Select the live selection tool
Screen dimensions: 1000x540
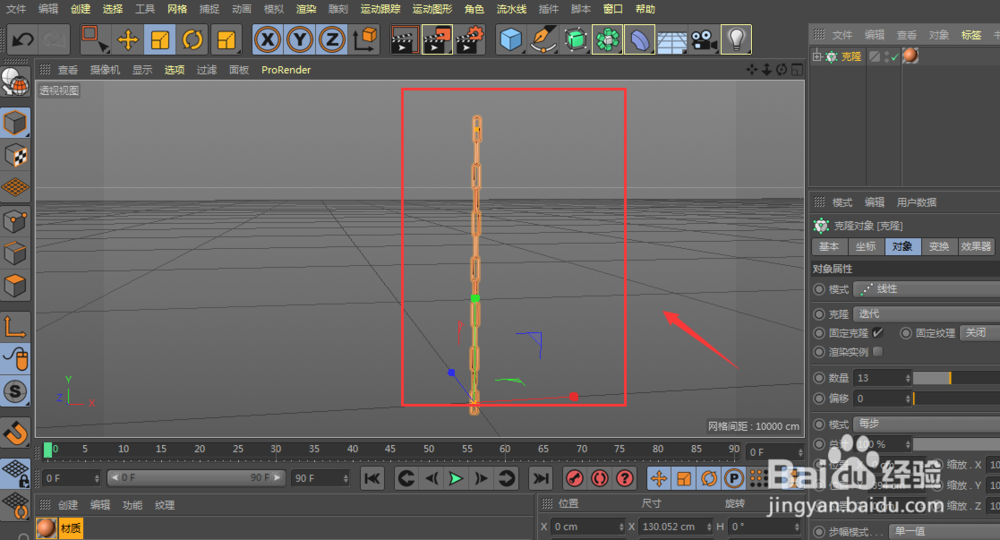pyautogui.click(x=94, y=40)
